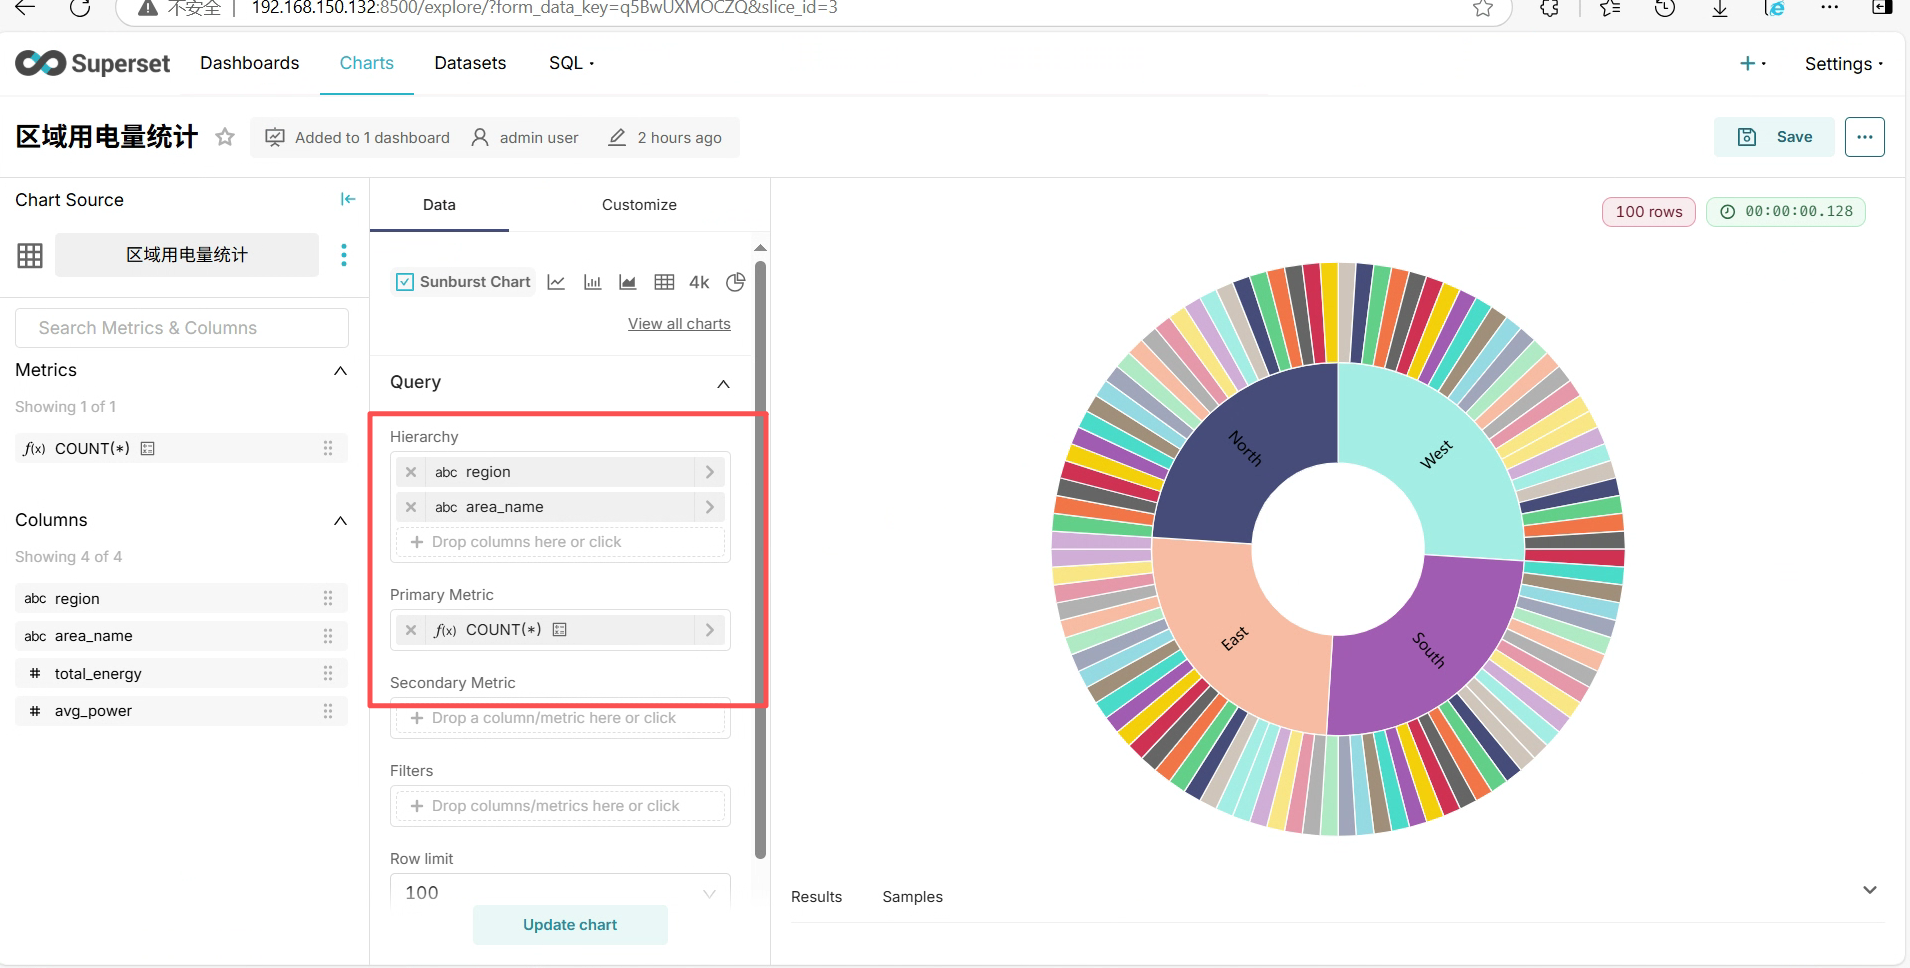
Task: Click Added to 1 dashboard
Action: 358,138
